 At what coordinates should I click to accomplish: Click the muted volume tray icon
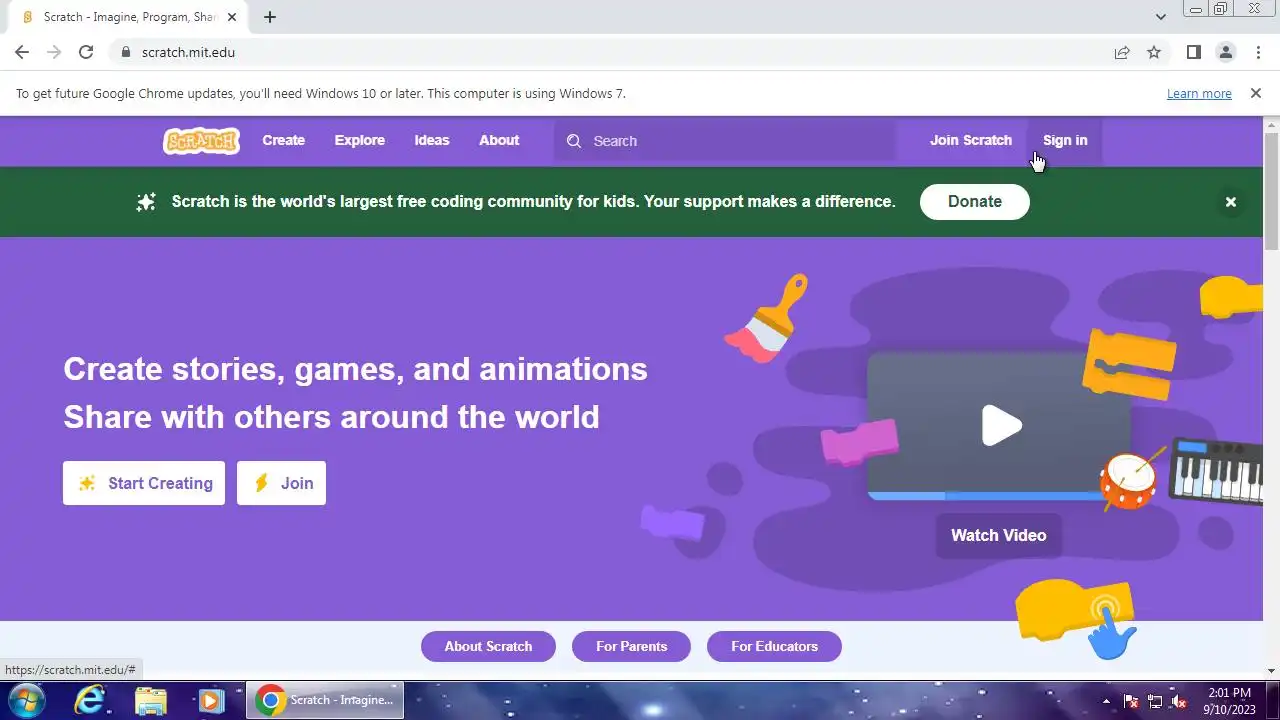[1179, 701]
